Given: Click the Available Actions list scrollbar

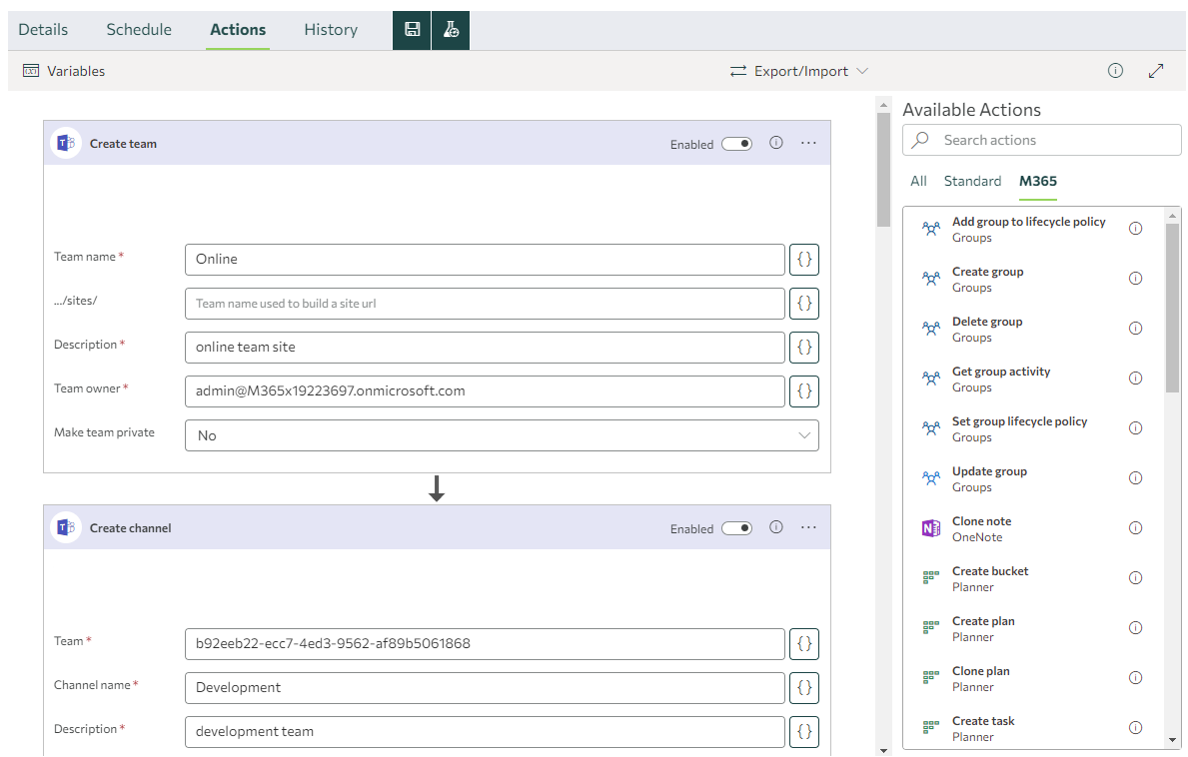Looking at the screenshot, I should [1173, 308].
